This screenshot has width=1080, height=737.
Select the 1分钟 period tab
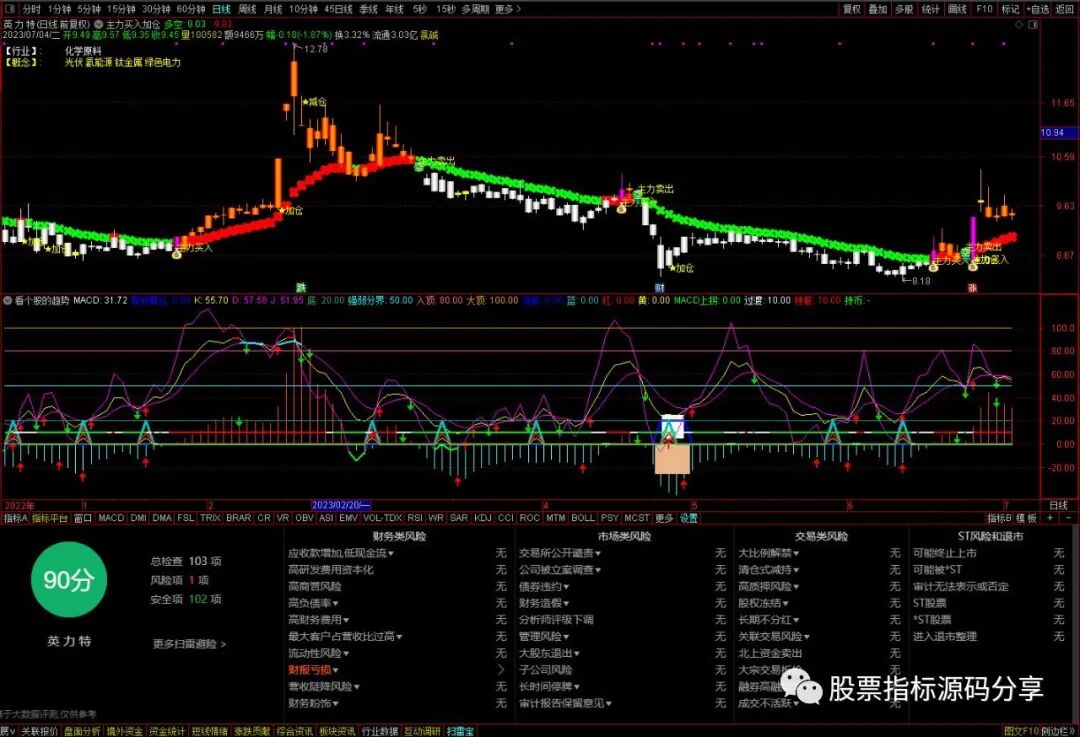click(x=59, y=9)
